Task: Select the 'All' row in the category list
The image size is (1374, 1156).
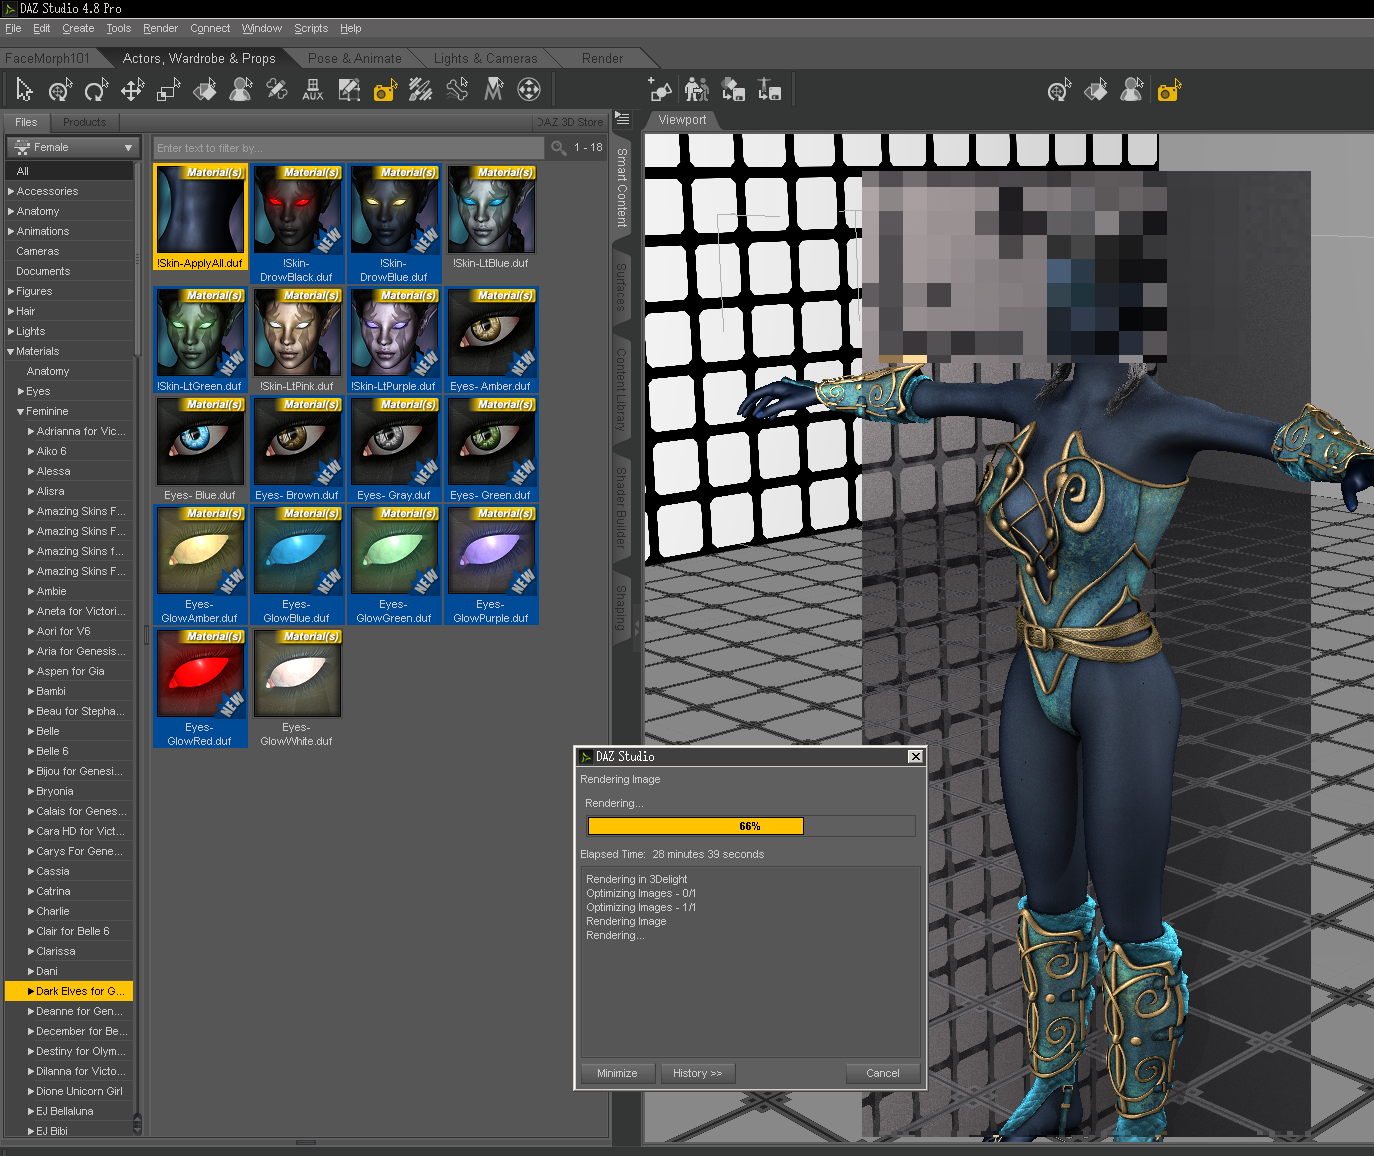Action: [x=69, y=171]
